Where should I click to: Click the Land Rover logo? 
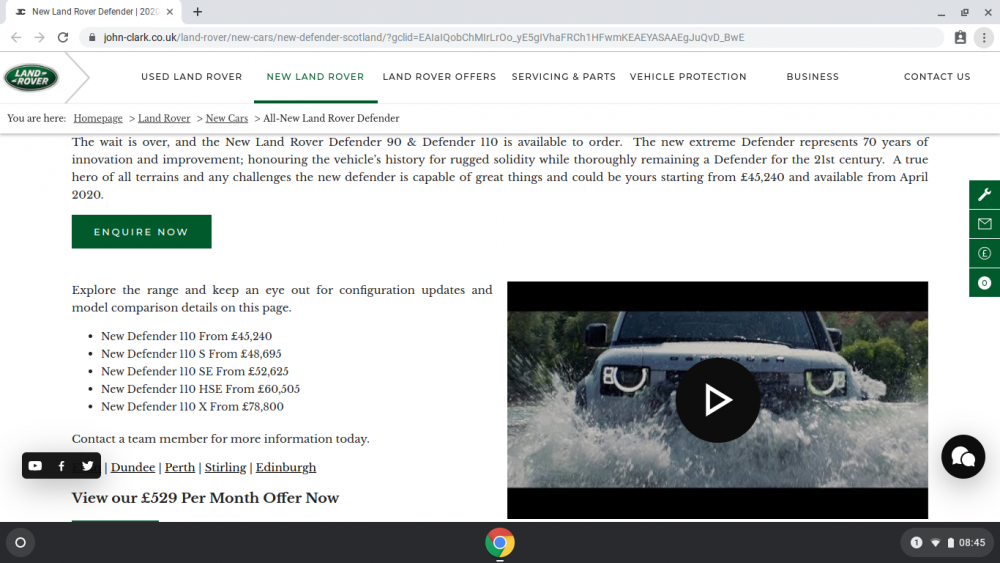[x=31, y=77]
